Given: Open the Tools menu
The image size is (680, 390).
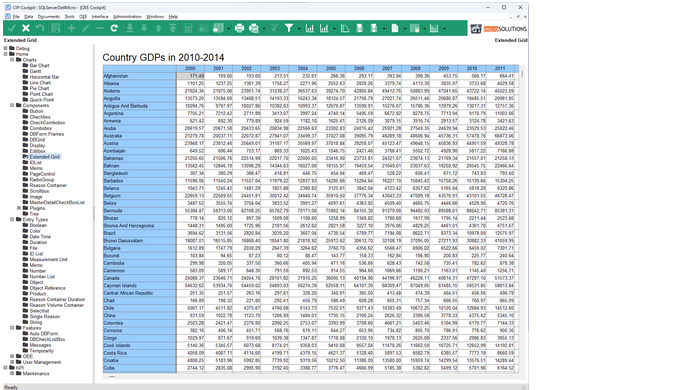Looking at the screenshot, I should 69,16.
